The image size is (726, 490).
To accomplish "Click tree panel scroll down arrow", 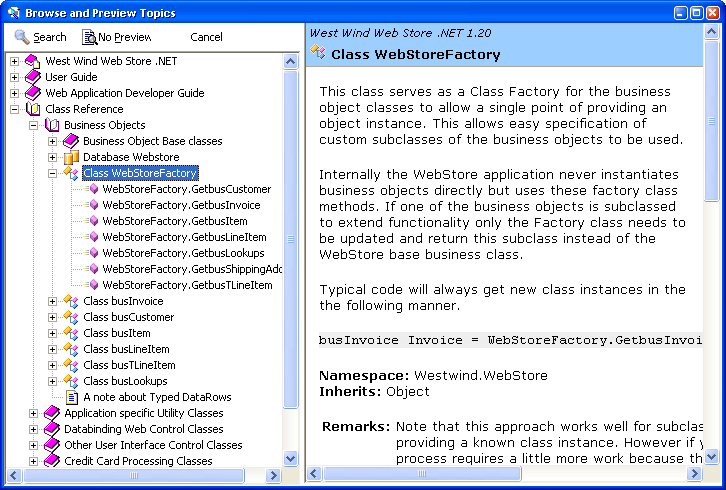I will click(290, 459).
